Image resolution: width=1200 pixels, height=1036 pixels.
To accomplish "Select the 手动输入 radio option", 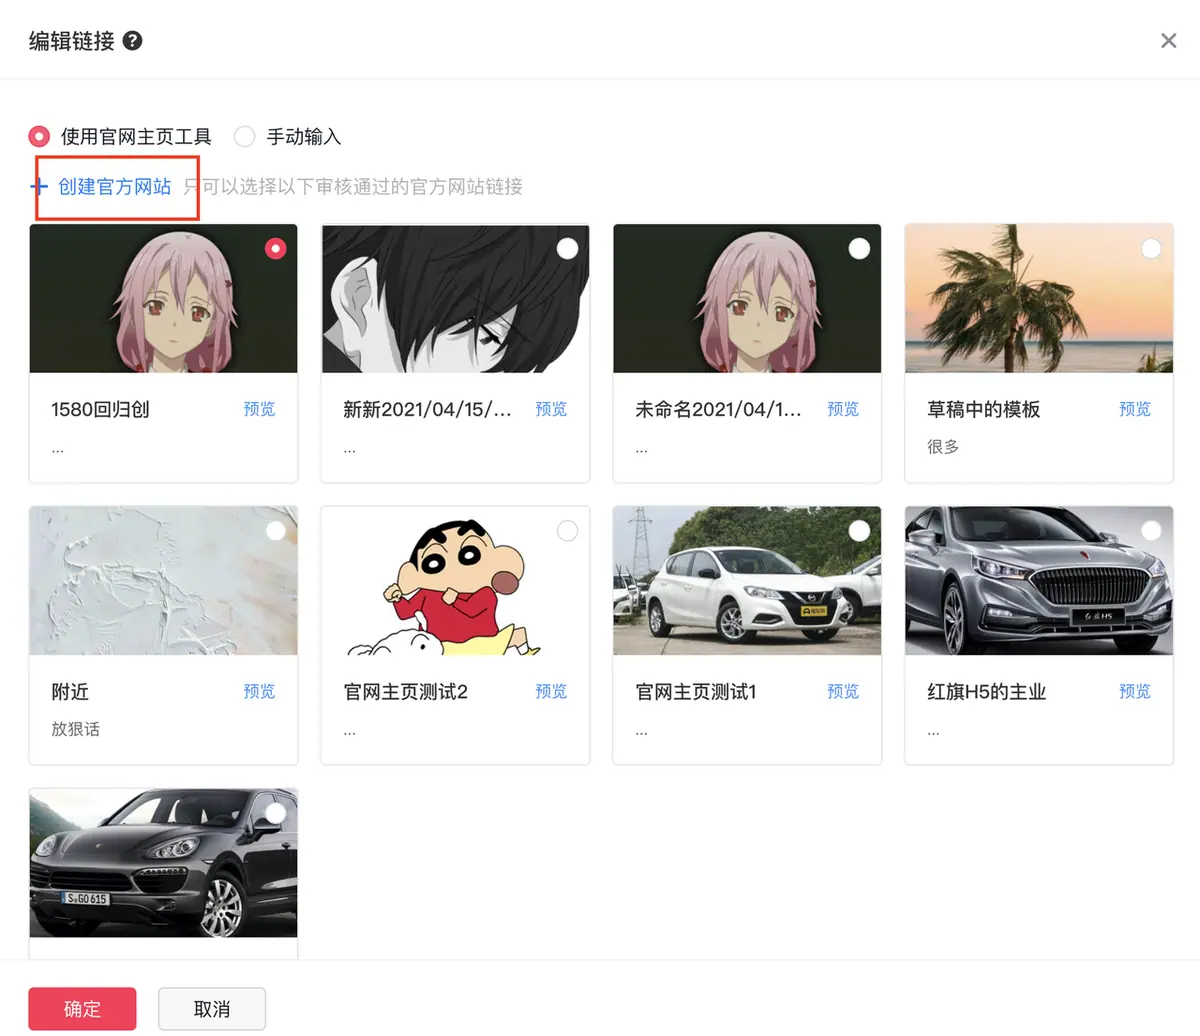I will pos(244,136).
